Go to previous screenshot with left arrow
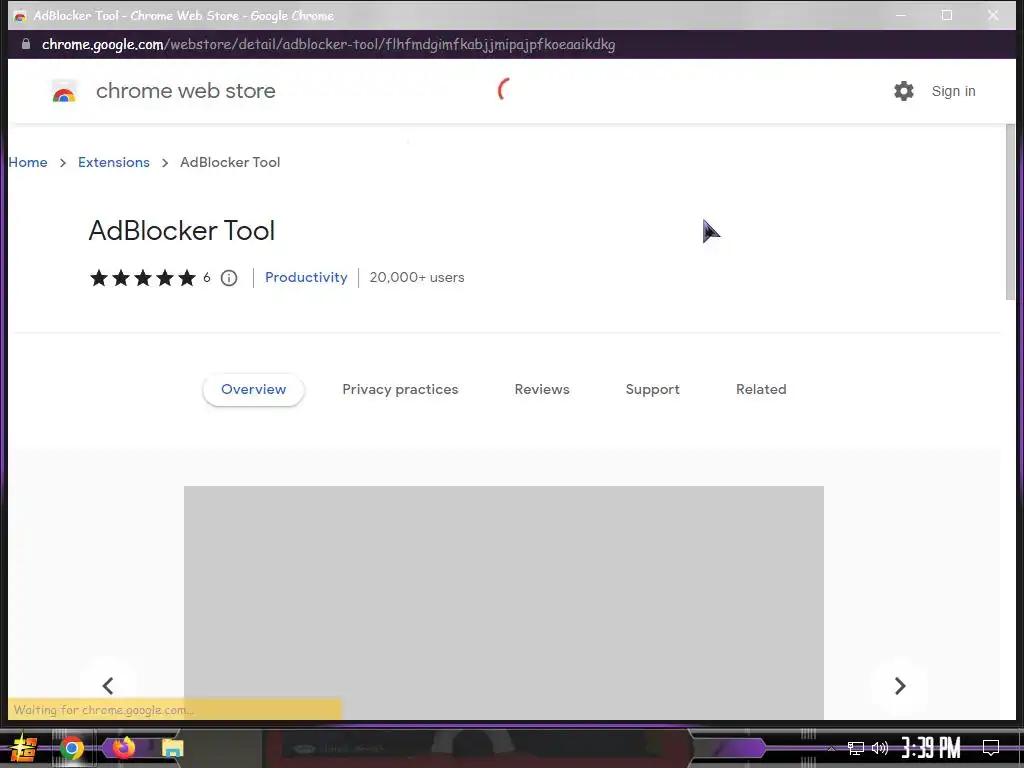 (x=108, y=686)
